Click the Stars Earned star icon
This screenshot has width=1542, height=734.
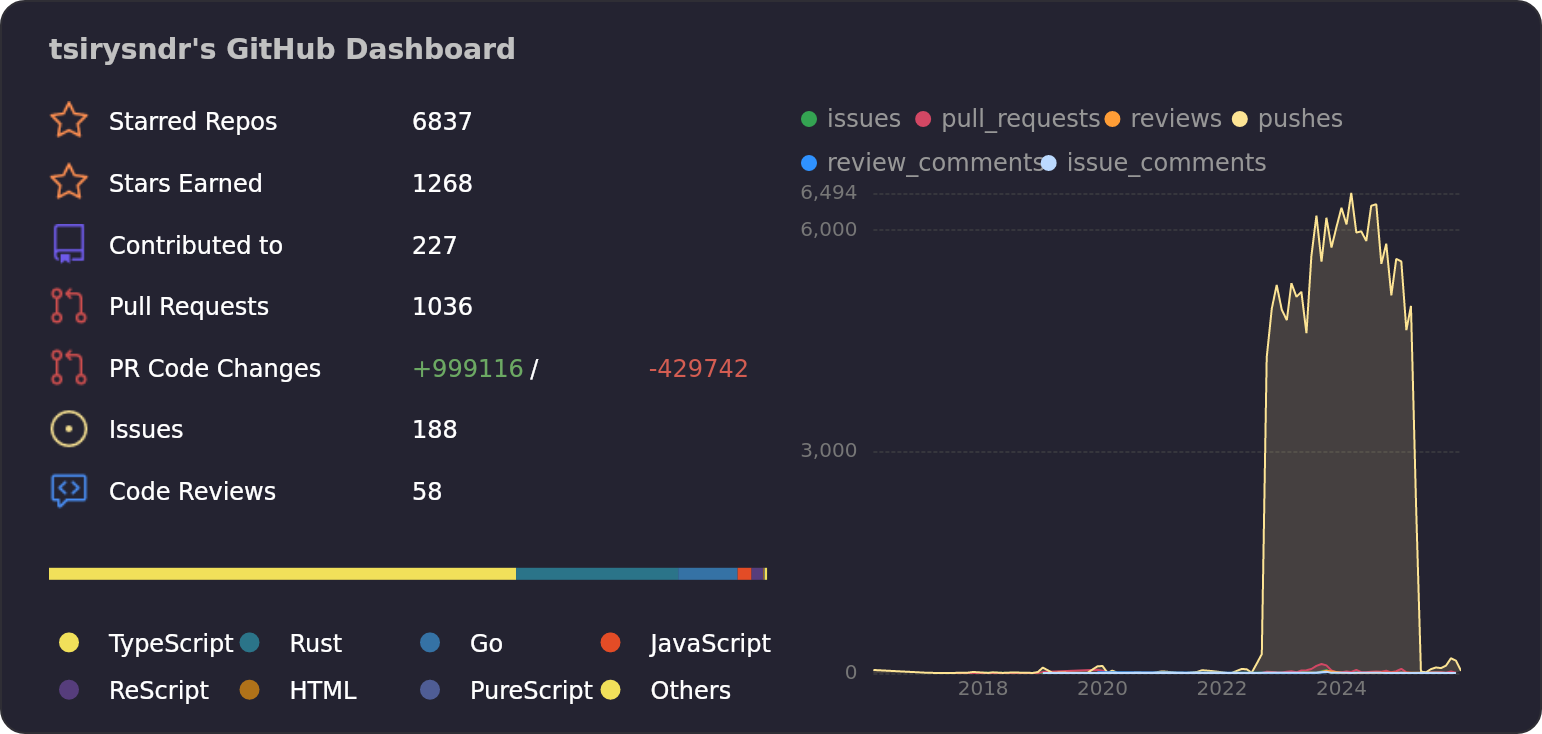(68, 183)
